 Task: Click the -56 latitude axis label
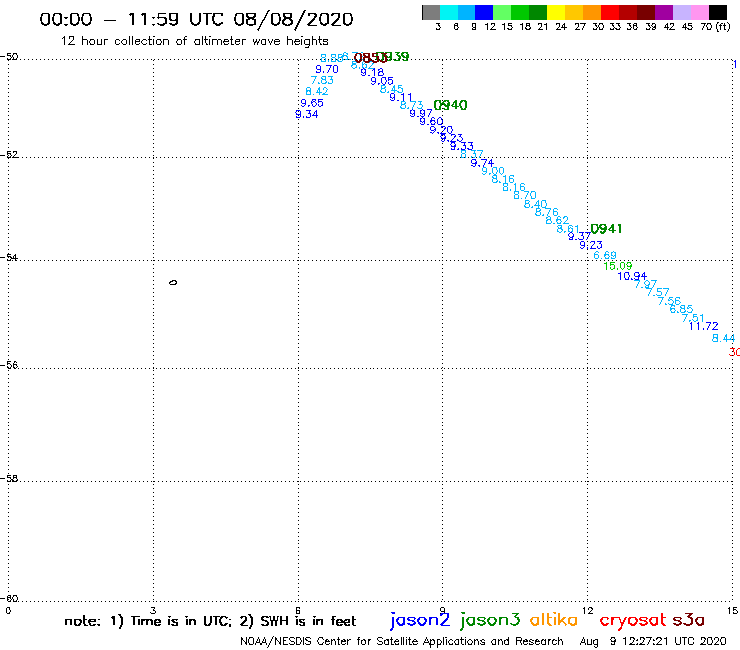pos(9,365)
